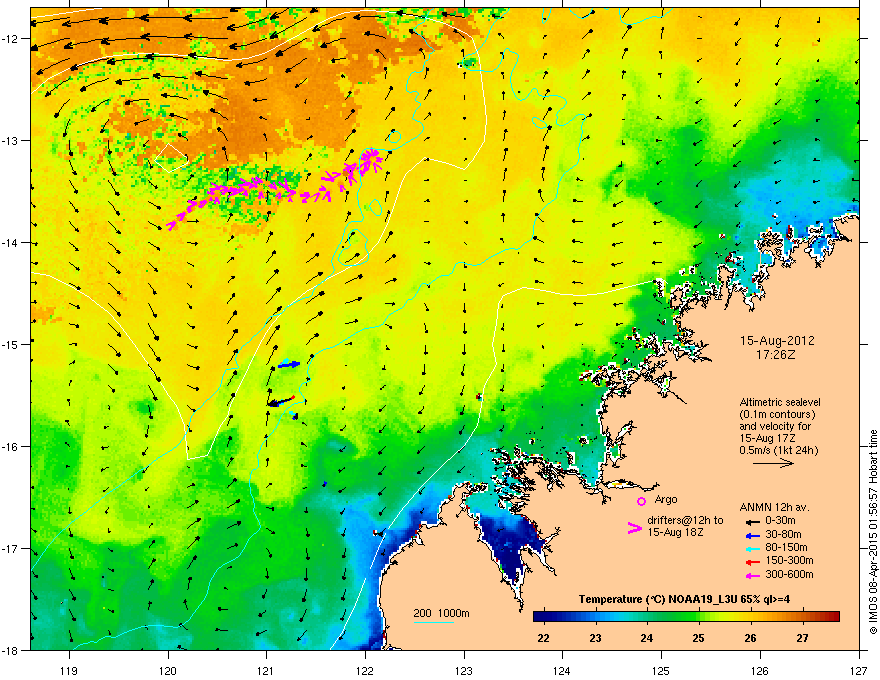Click the longitude axis label 120

click(x=168, y=670)
